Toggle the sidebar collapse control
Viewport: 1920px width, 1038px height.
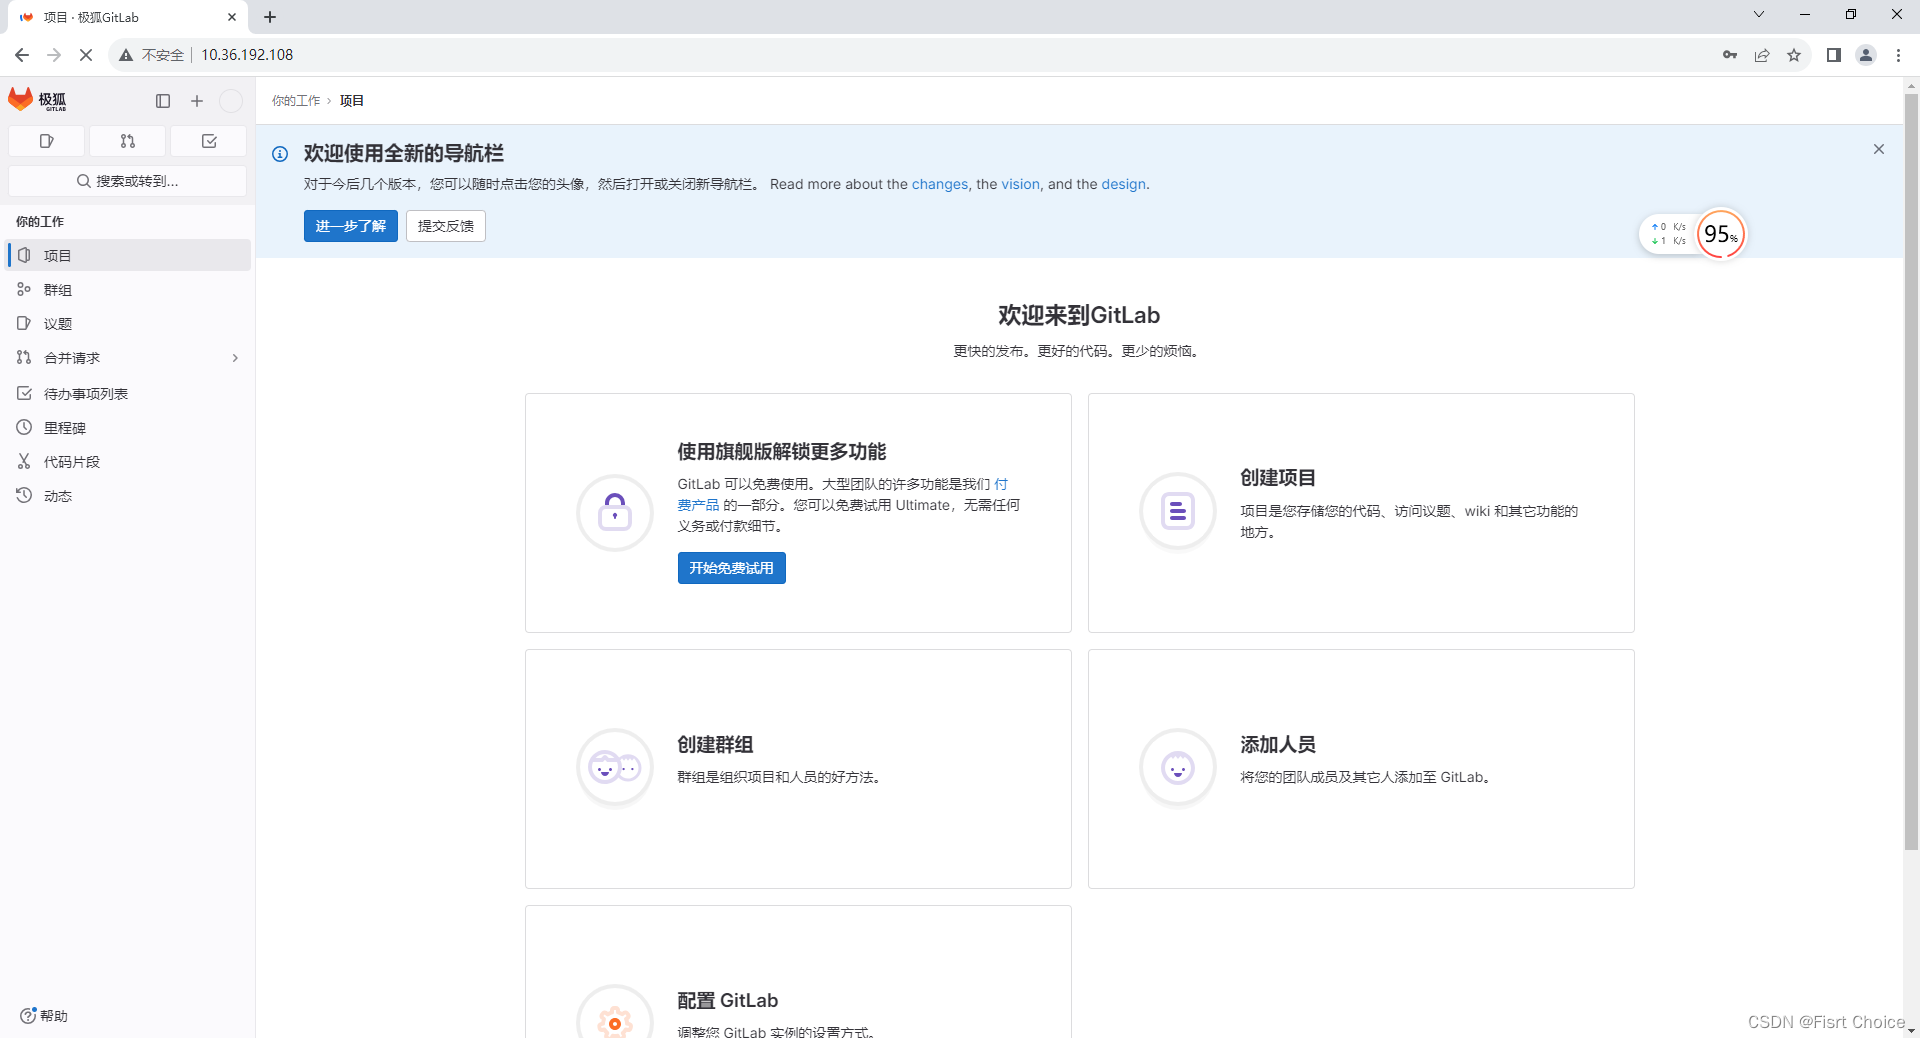(x=162, y=101)
